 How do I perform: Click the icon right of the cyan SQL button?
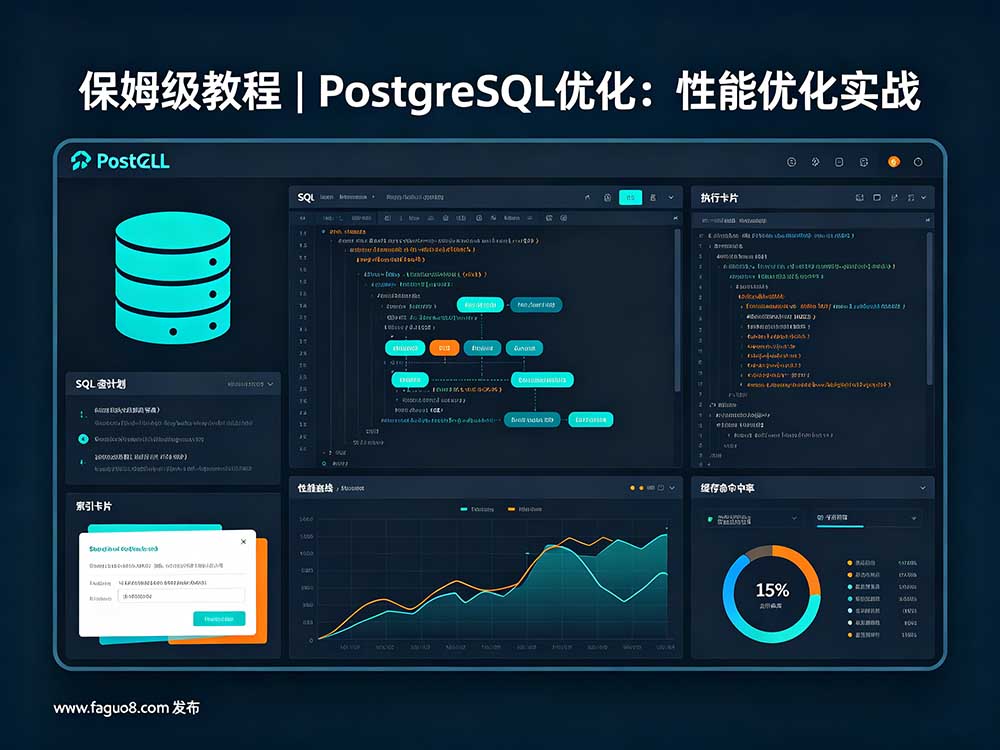[x=653, y=198]
